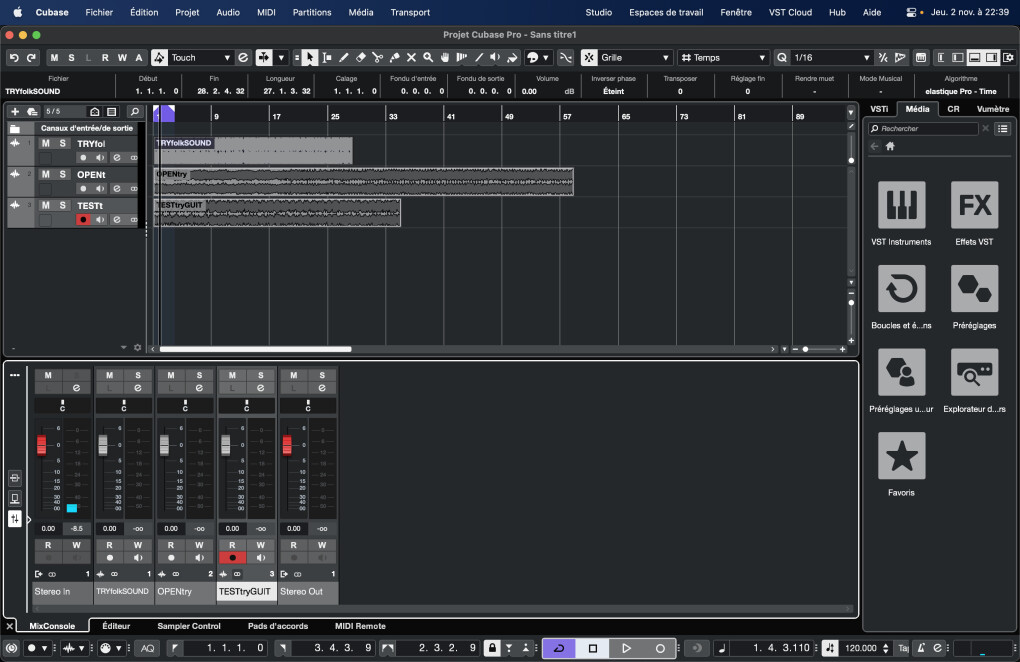Click the TRYfolSOUND channel fader handle

pyautogui.click(x=103, y=445)
